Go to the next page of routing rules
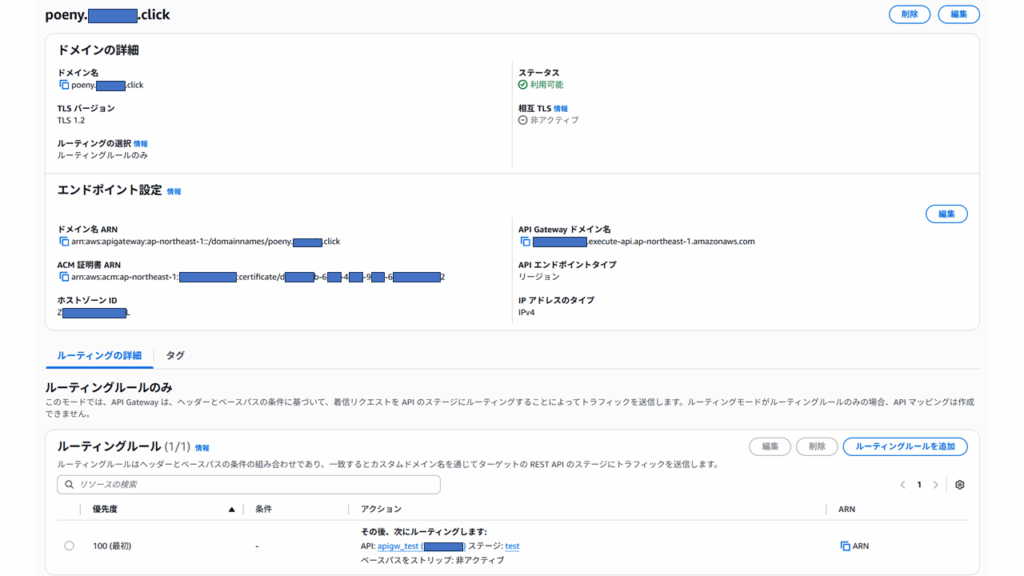The height and width of the screenshot is (576, 1024). pos(936,485)
